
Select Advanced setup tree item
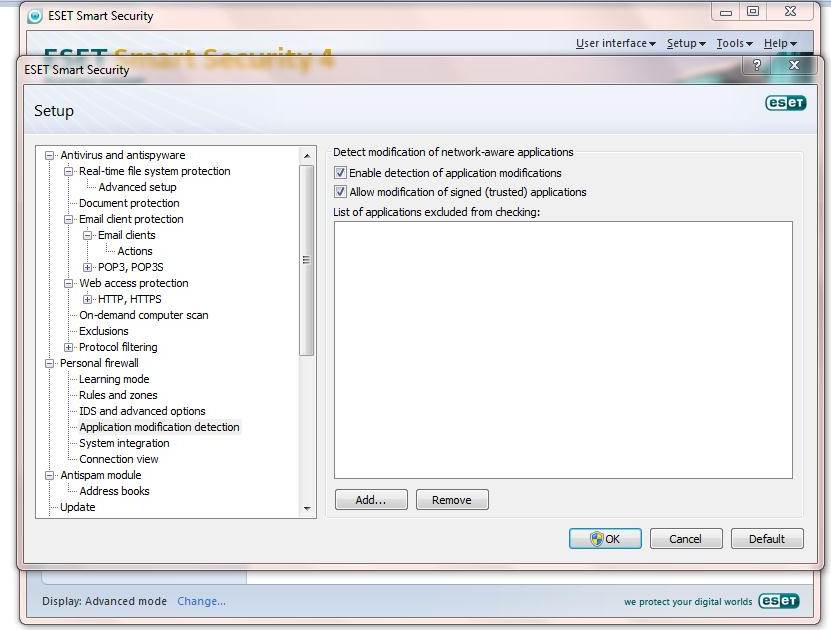click(137, 187)
